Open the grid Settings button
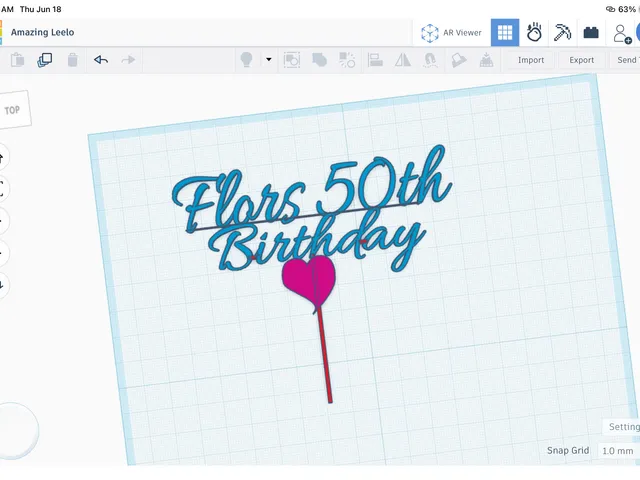The height and width of the screenshot is (480, 640). (x=624, y=427)
